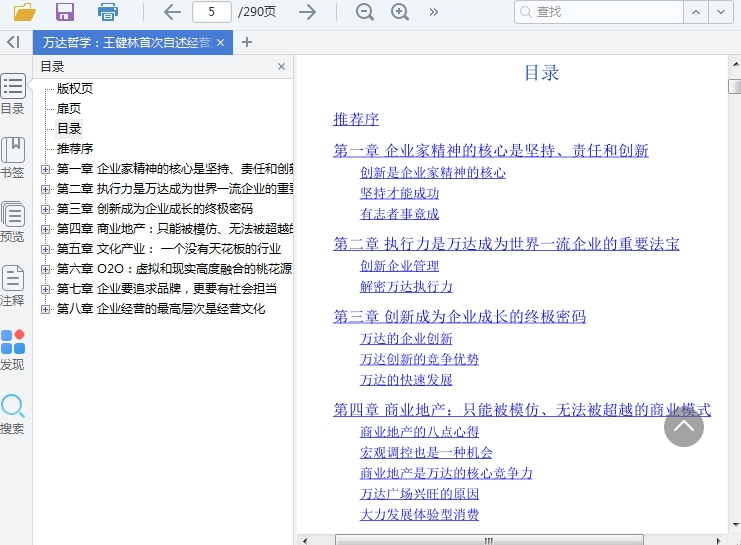The image size is (741, 545).
Task: Close the 目录 outline panel
Action: pyautogui.click(x=281, y=67)
